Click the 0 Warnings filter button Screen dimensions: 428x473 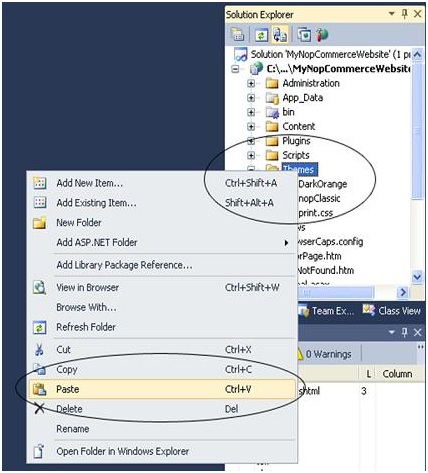pyautogui.click(x=324, y=354)
